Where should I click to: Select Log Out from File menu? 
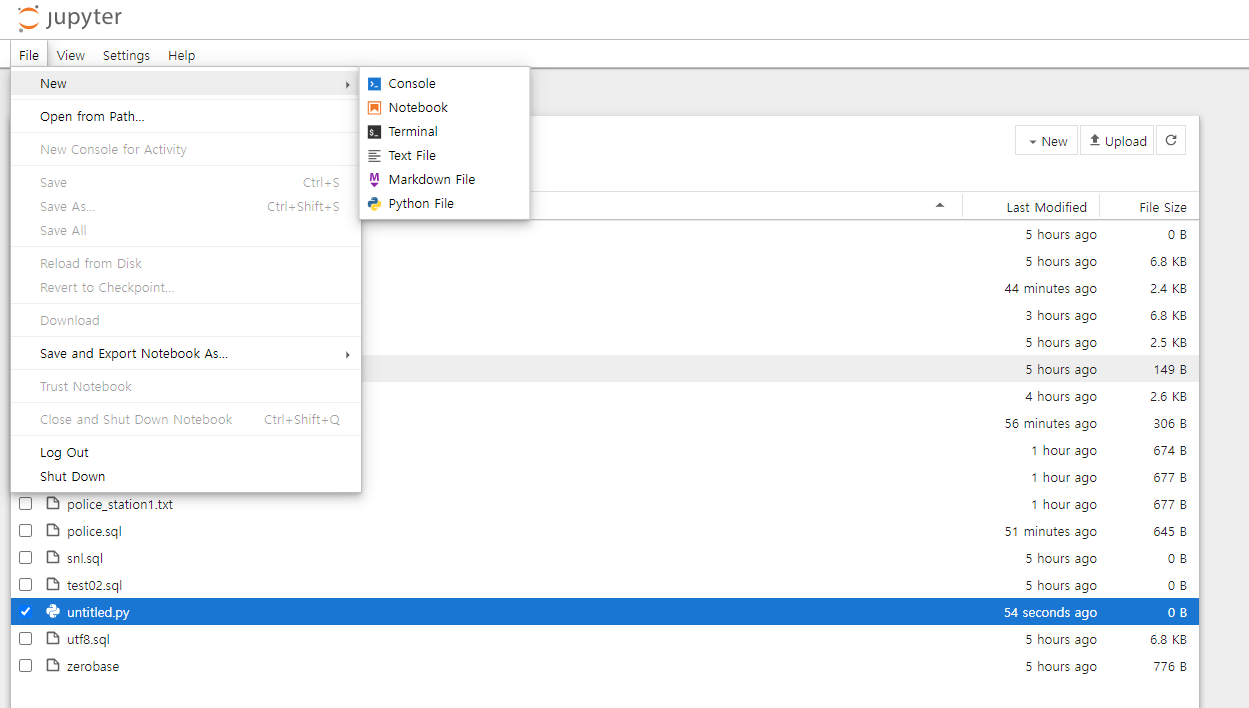186,453
